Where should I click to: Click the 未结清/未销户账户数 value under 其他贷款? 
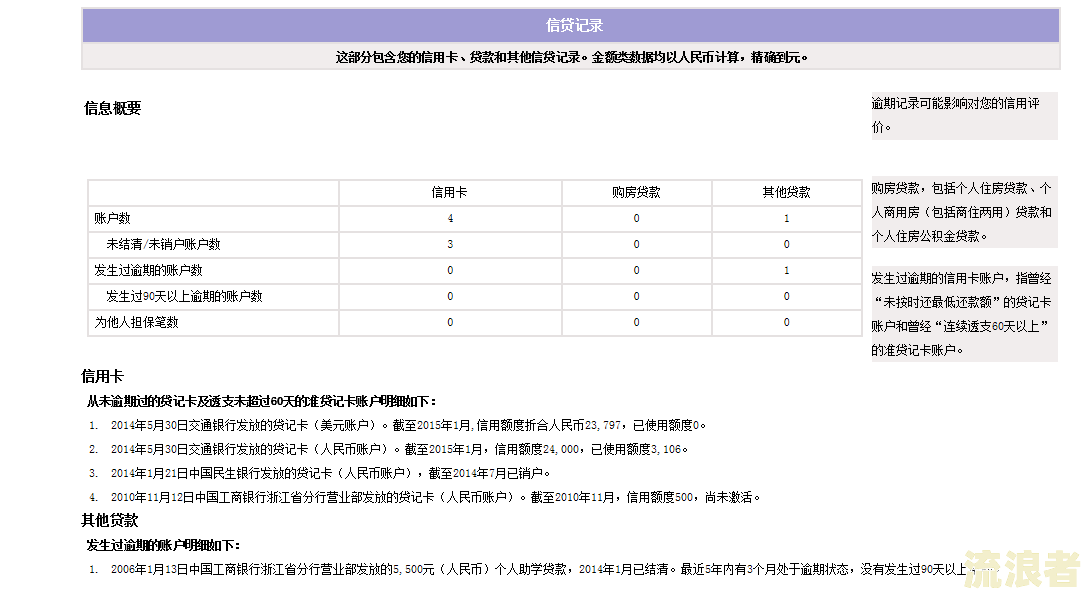[786, 244]
